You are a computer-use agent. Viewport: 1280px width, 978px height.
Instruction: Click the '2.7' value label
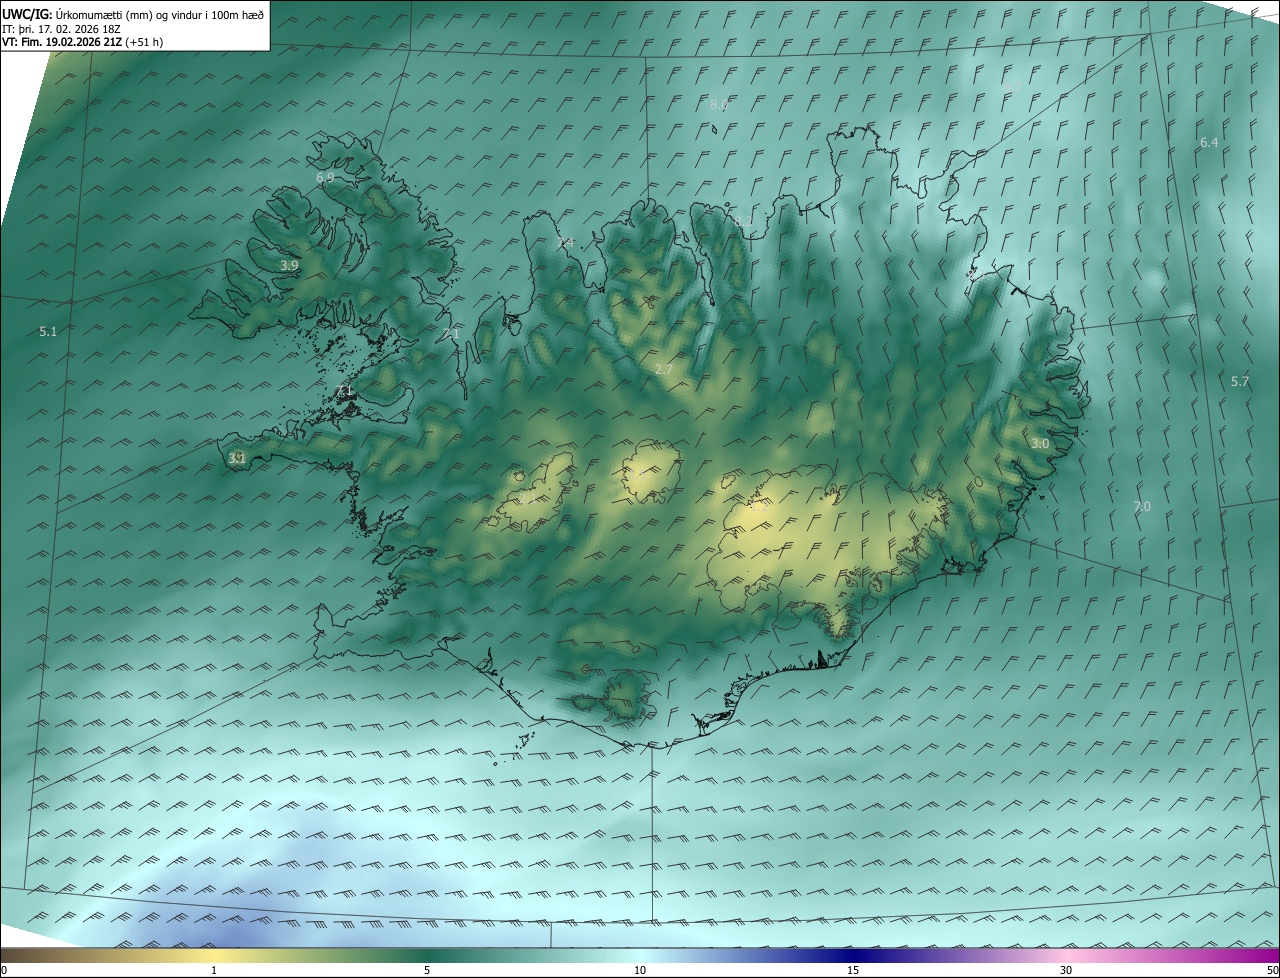pyautogui.click(x=663, y=370)
